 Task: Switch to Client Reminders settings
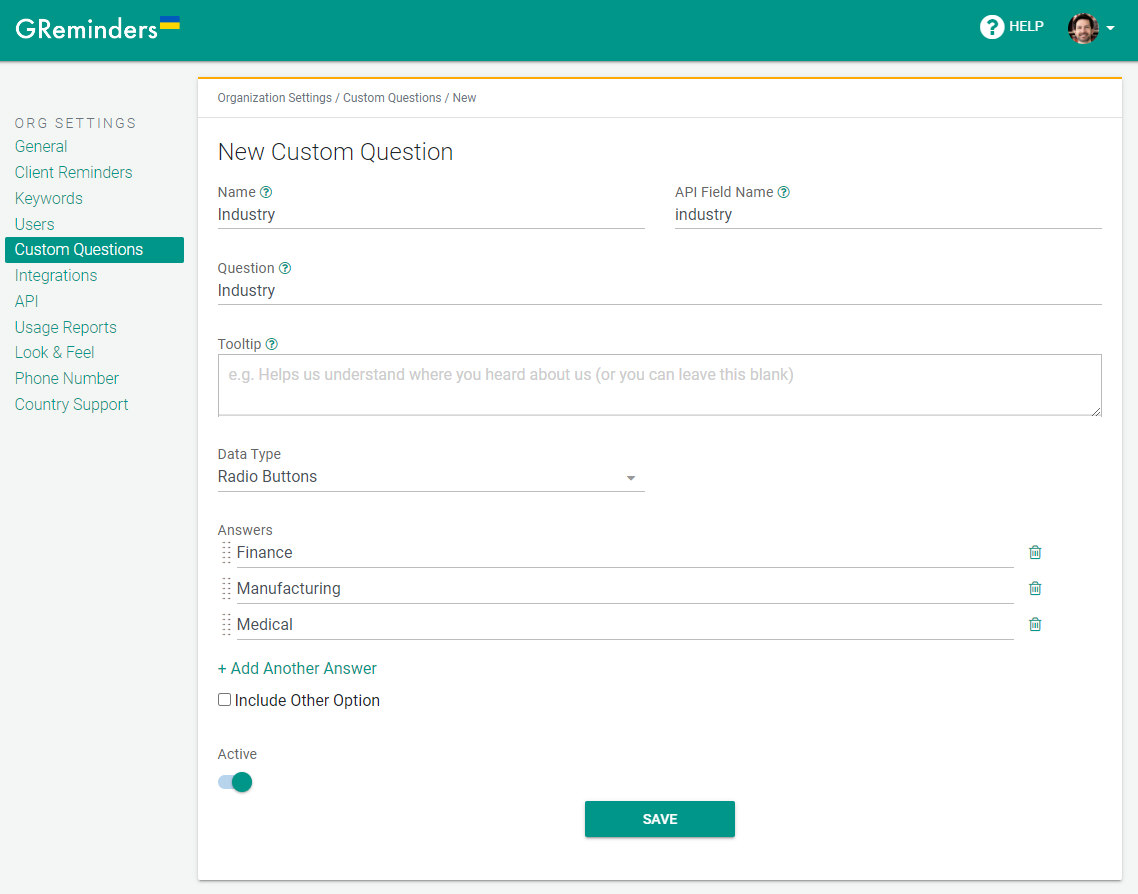[73, 172]
